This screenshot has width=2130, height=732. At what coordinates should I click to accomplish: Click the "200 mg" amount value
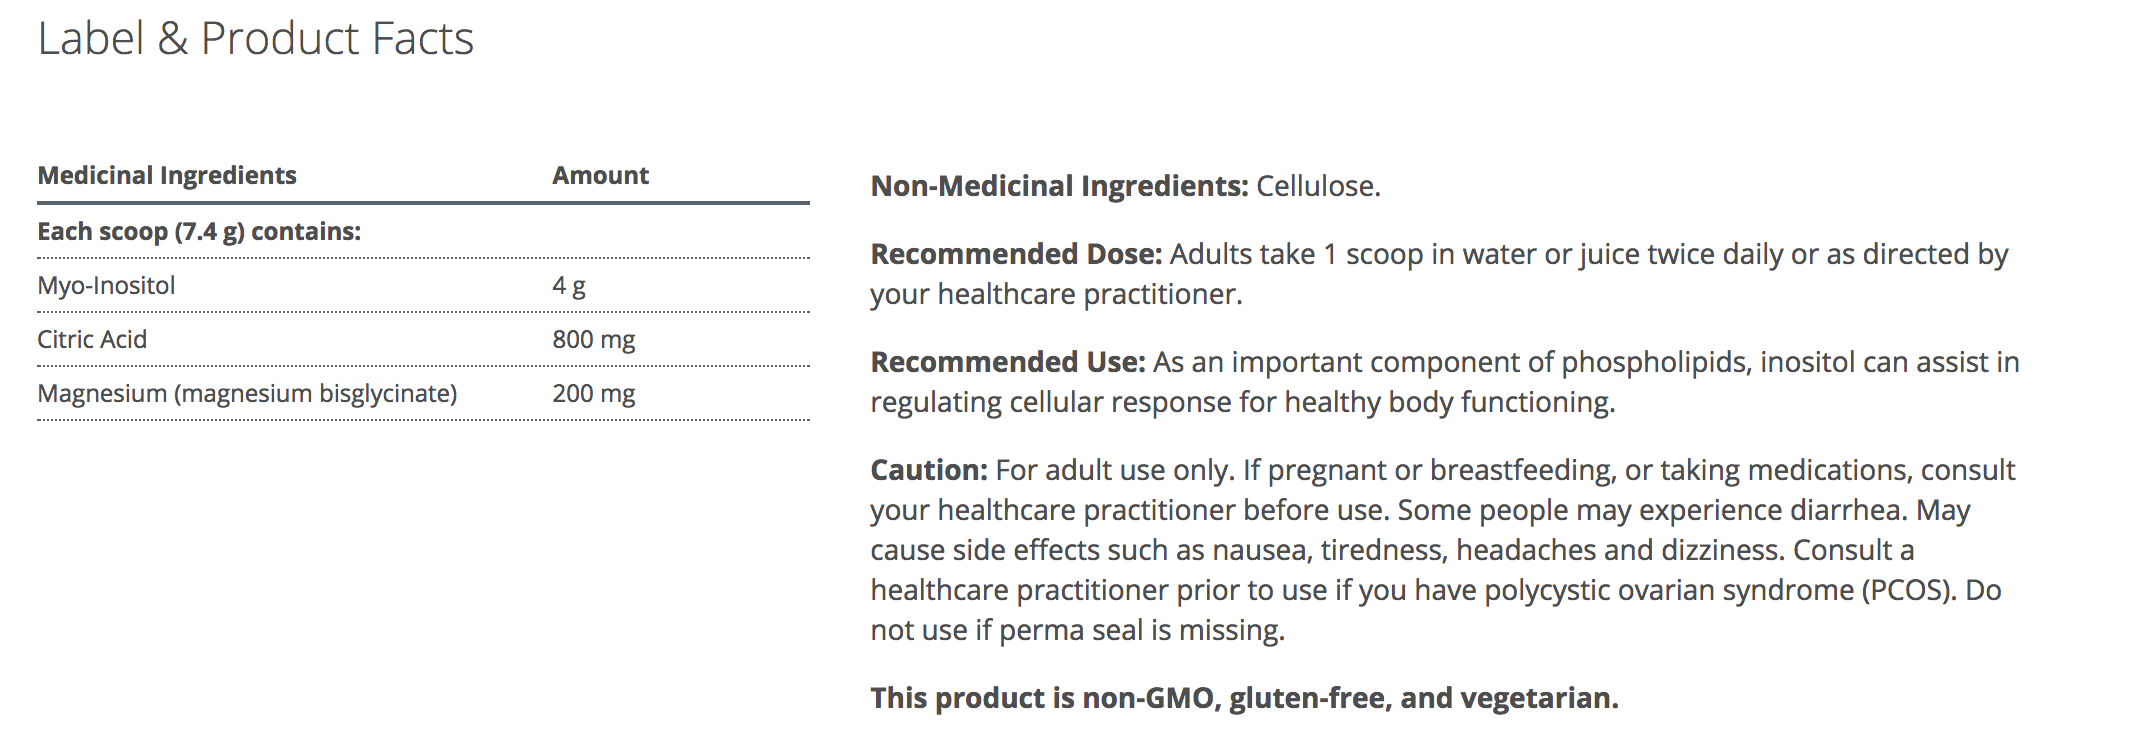click(593, 393)
